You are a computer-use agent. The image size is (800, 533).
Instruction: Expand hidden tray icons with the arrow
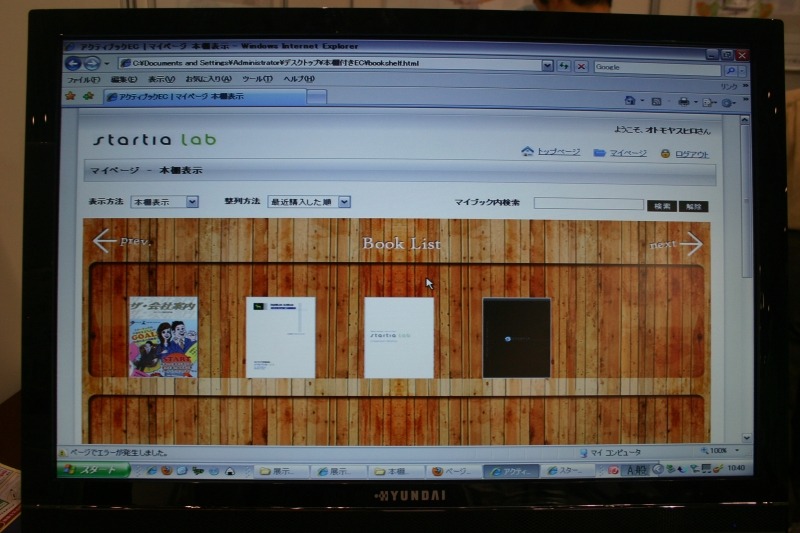[657, 470]
